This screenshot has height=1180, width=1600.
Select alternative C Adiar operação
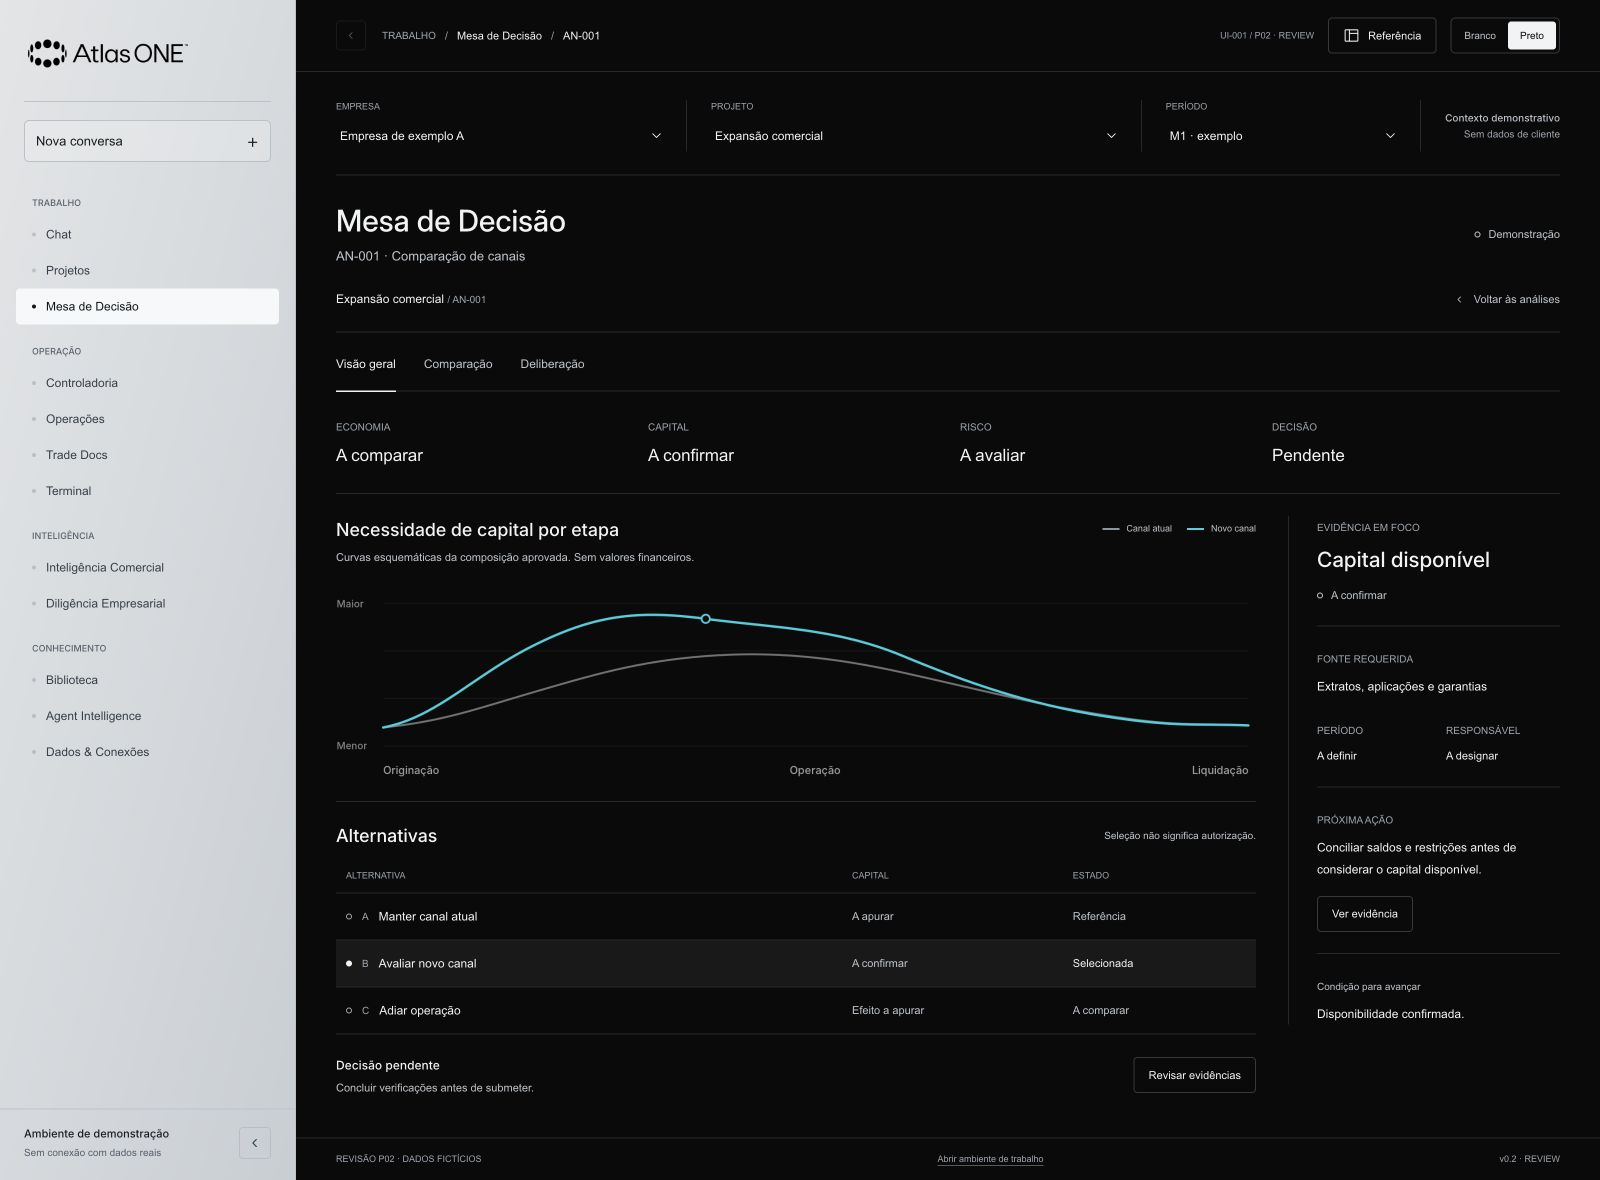795,1010
